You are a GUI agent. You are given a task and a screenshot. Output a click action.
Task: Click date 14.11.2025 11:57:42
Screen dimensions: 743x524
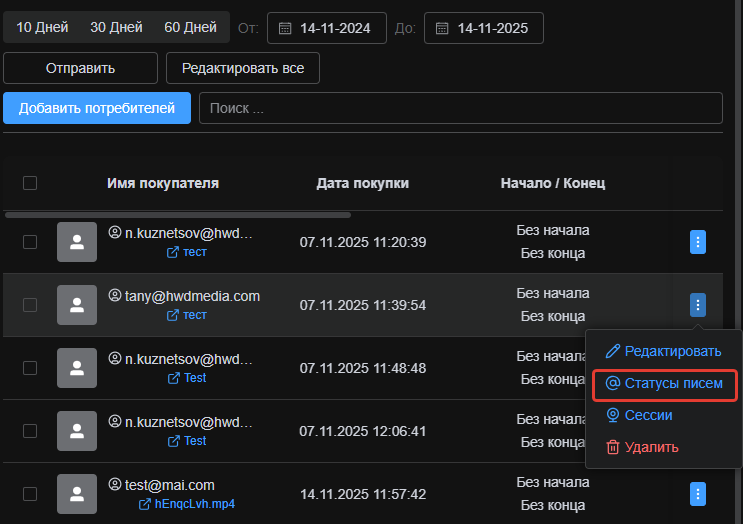coord(362,494)
